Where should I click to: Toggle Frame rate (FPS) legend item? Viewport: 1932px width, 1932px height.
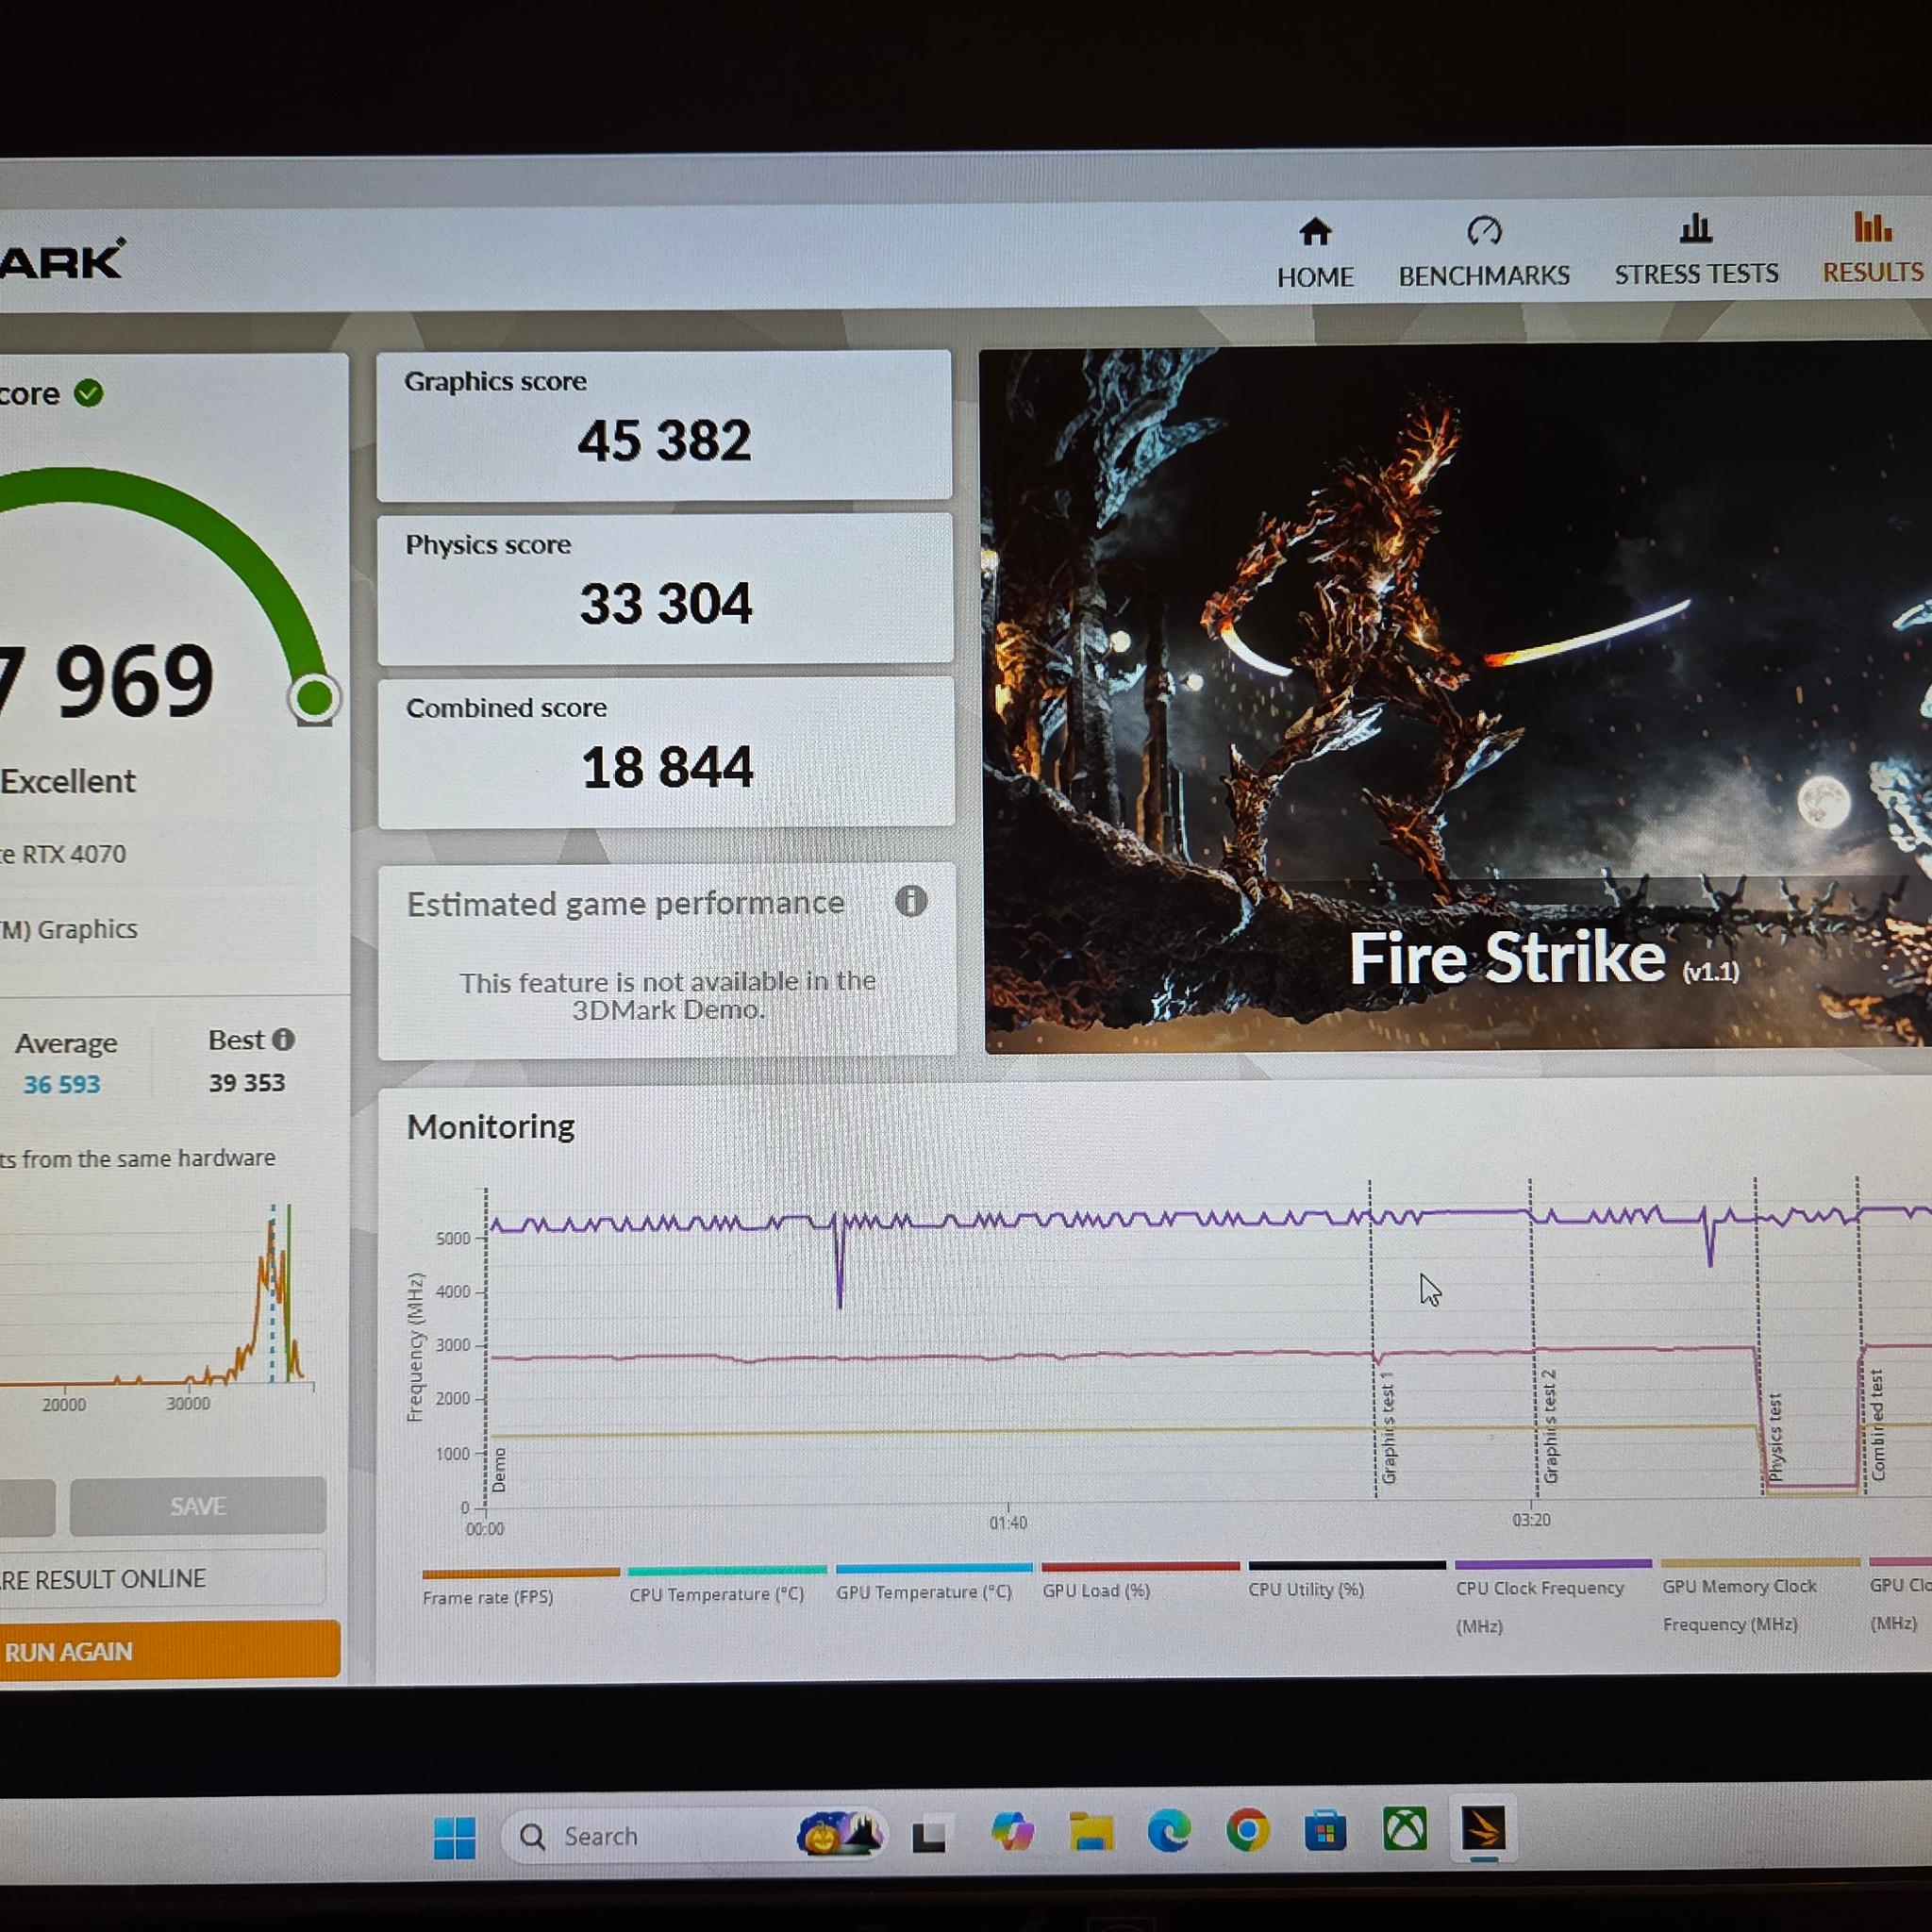click(x=520, y=1588)
